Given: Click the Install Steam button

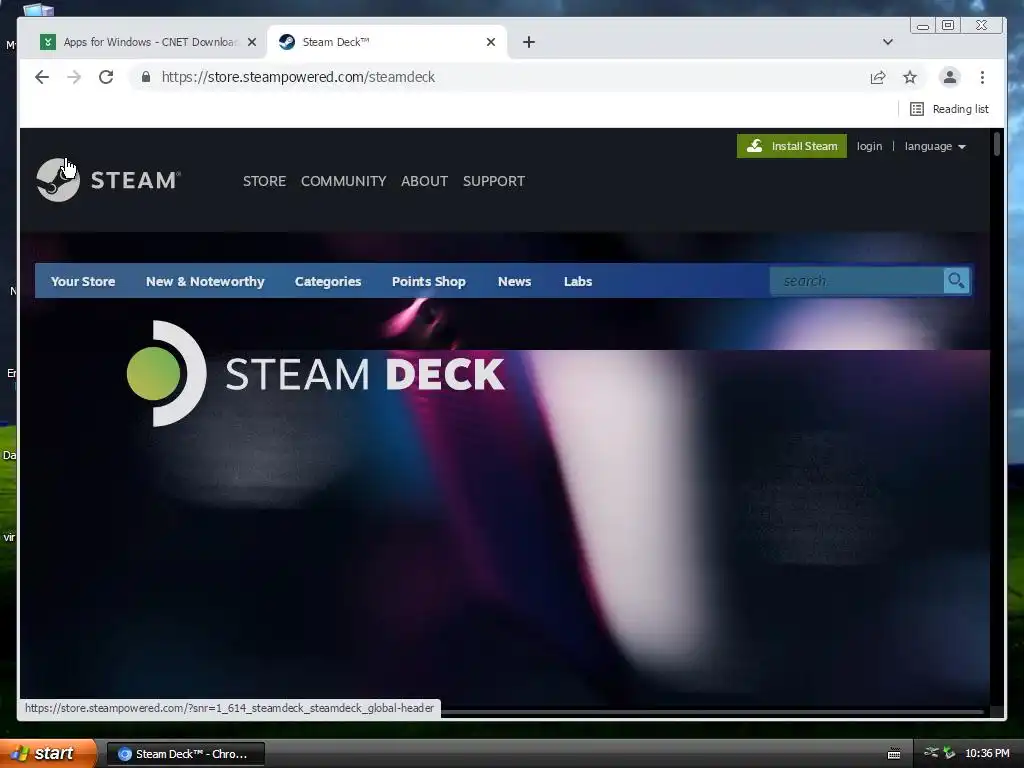Looking at the screenshot, I should 792,146.
